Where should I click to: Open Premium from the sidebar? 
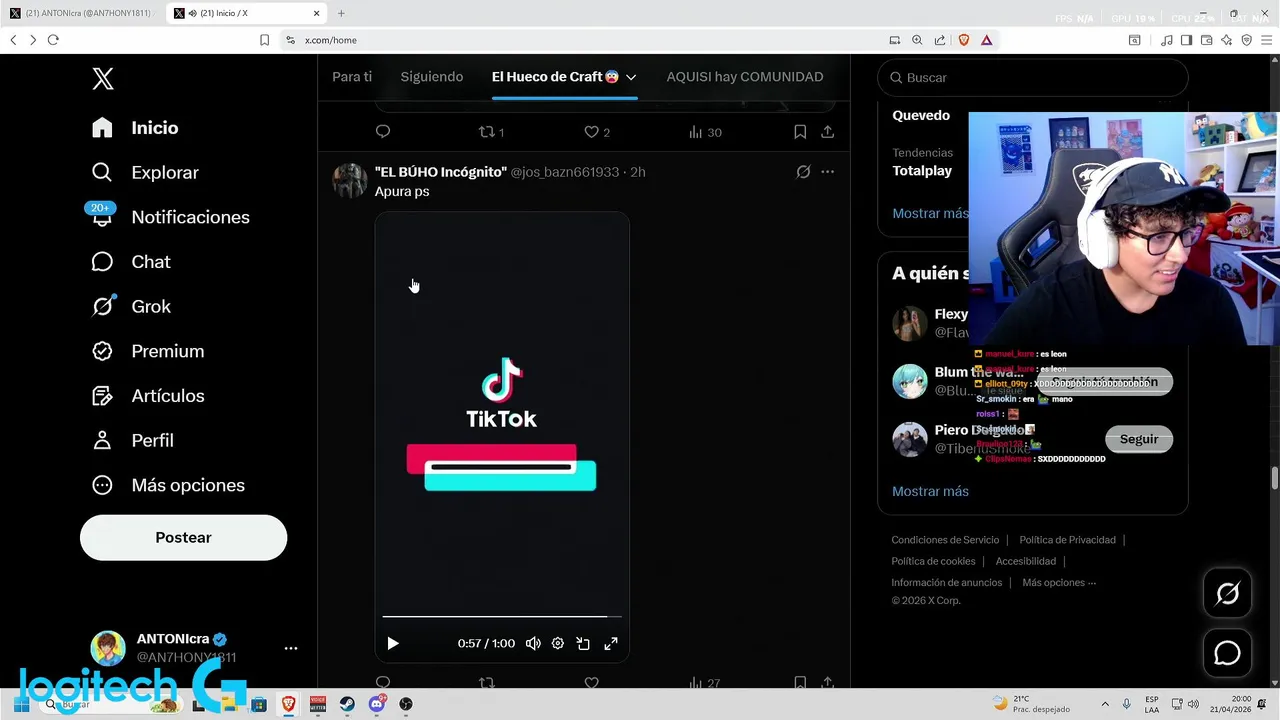(148, 351)
